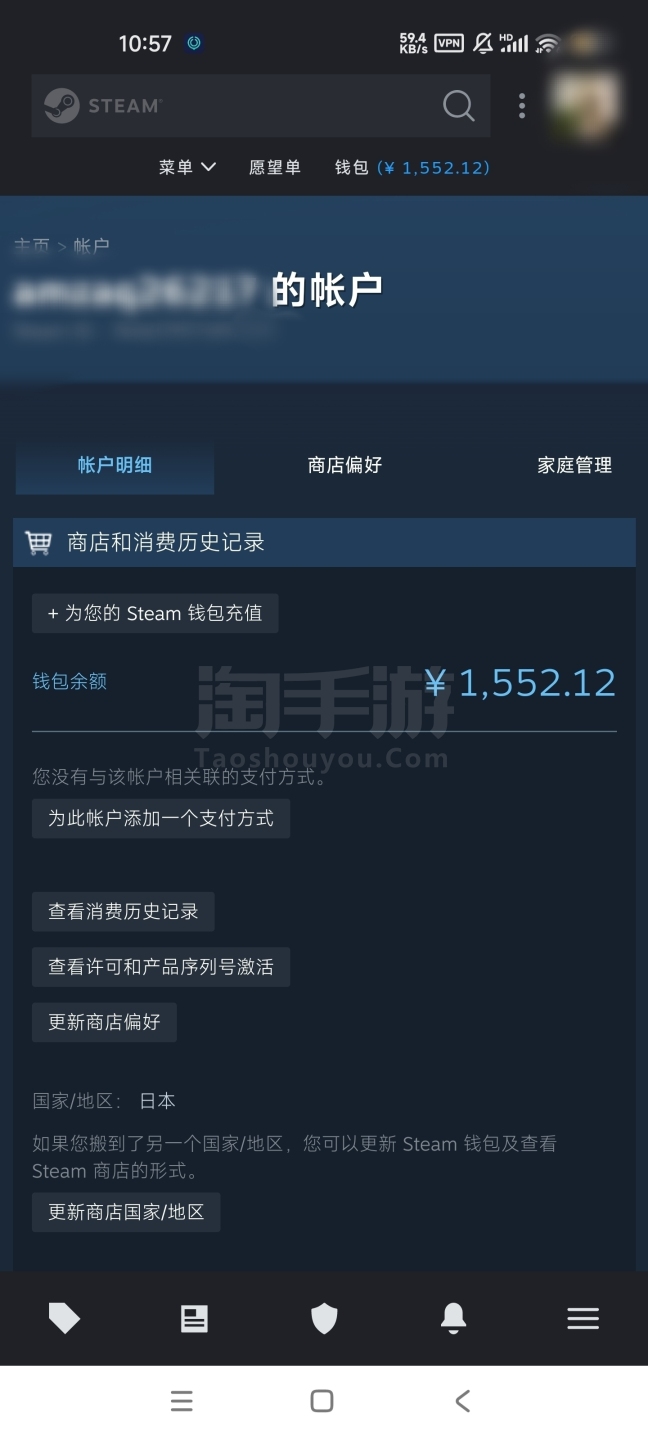Switch to the 商店偏好 tab
The height and width of the screenshot is (1440, 648).
pos(345,465)
